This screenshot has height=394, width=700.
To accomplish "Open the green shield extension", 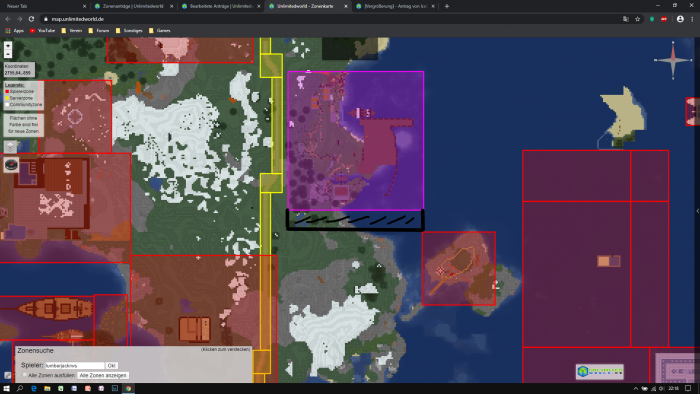I will [652, 19].
